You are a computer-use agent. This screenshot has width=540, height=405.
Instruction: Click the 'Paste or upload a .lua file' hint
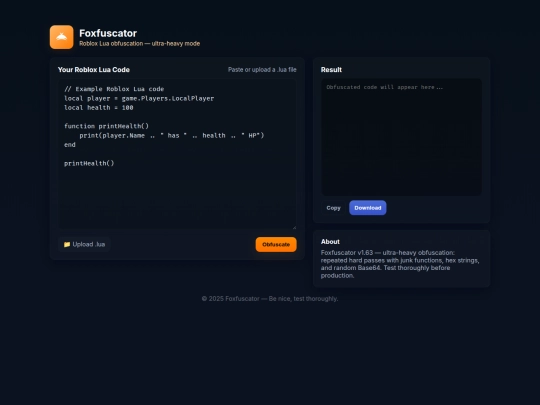click(262, 70)
